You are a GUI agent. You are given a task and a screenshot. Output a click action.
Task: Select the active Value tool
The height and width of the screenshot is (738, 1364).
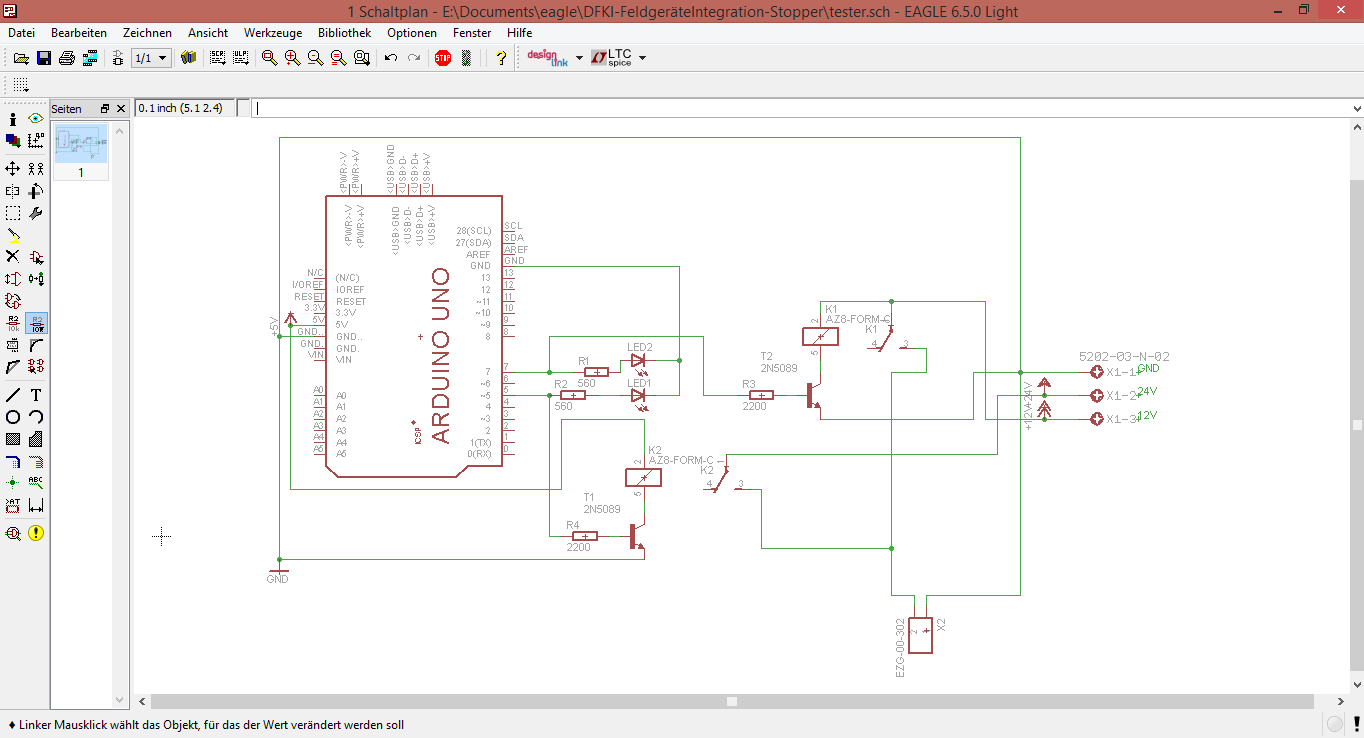pos(36,323)
